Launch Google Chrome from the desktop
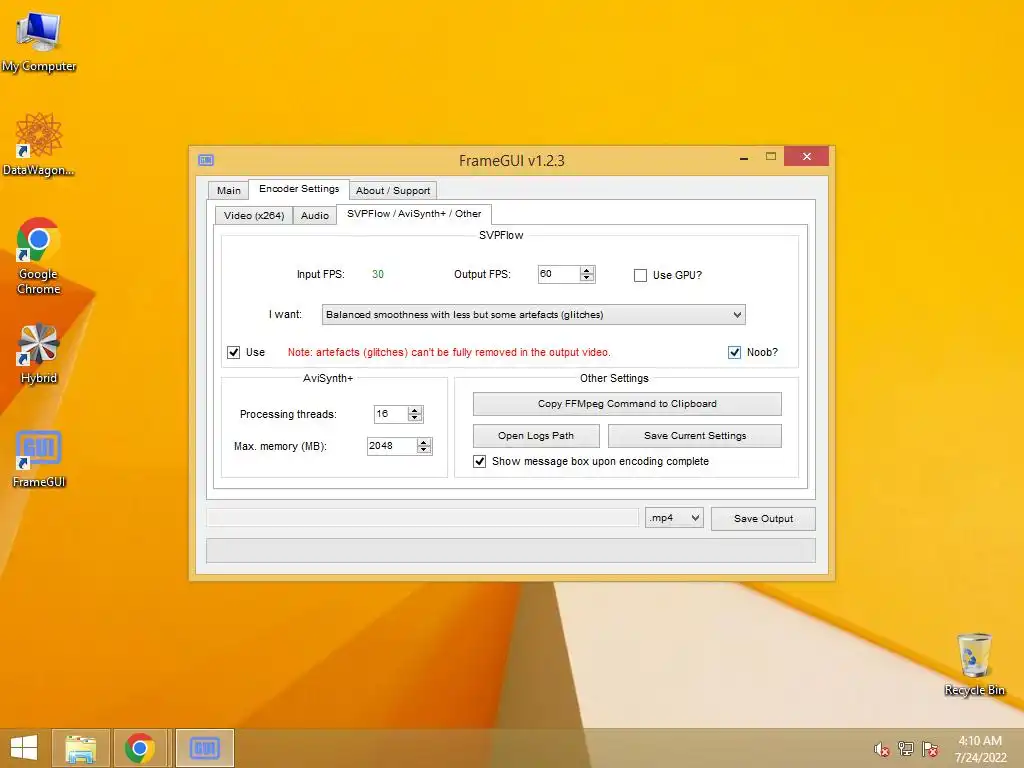The image size is (1024, 768). pos(39,255)
